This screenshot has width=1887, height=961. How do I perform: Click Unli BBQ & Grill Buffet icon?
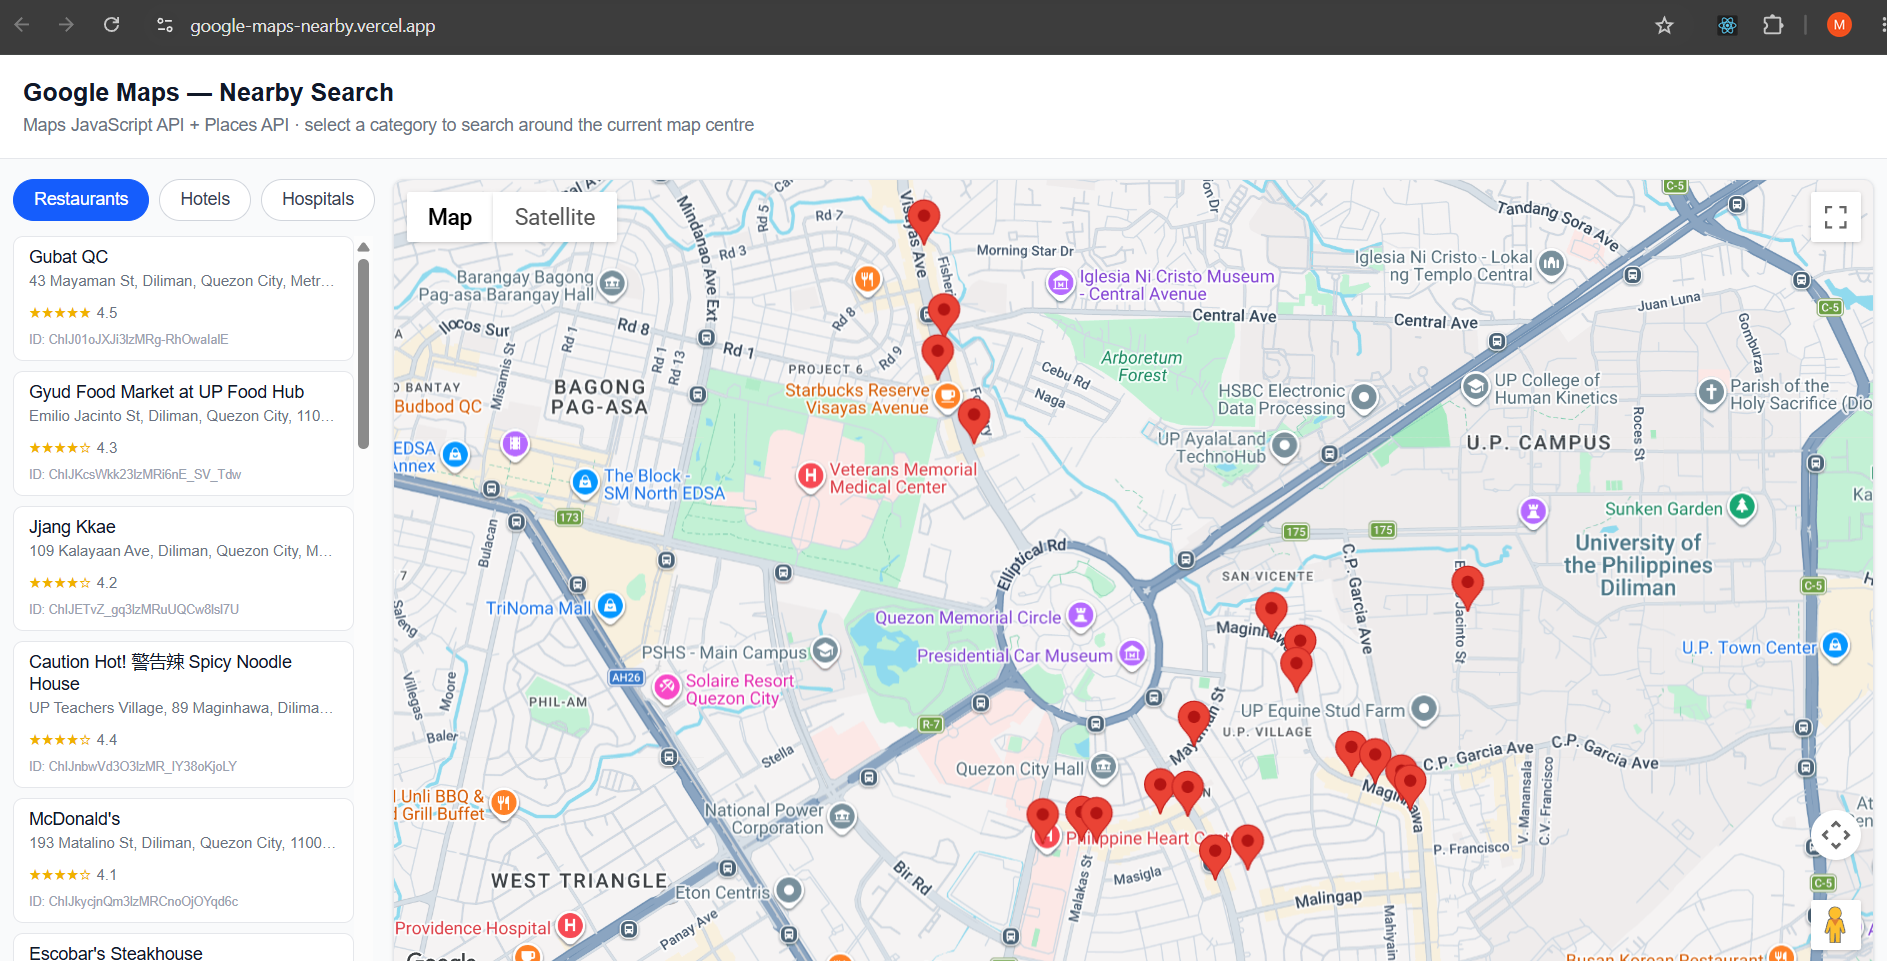[504, 802]
